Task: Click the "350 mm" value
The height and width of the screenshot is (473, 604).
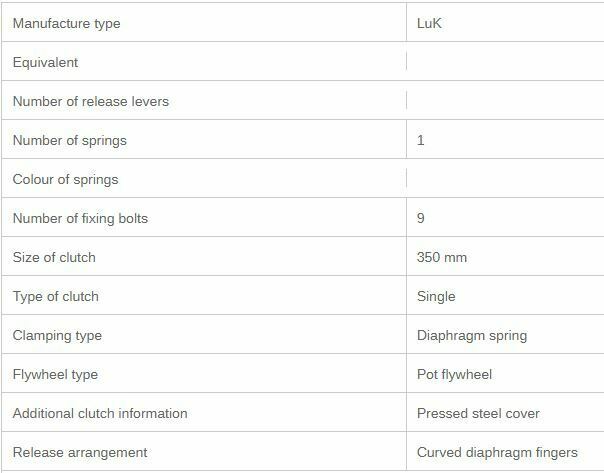Action: (442, 257)
